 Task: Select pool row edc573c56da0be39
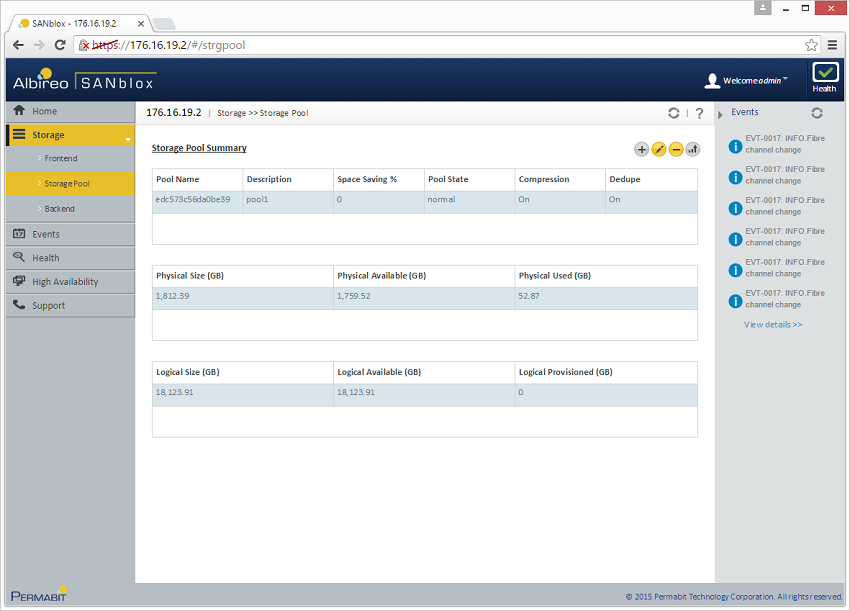pyautogui.click(x=425, y=202)
